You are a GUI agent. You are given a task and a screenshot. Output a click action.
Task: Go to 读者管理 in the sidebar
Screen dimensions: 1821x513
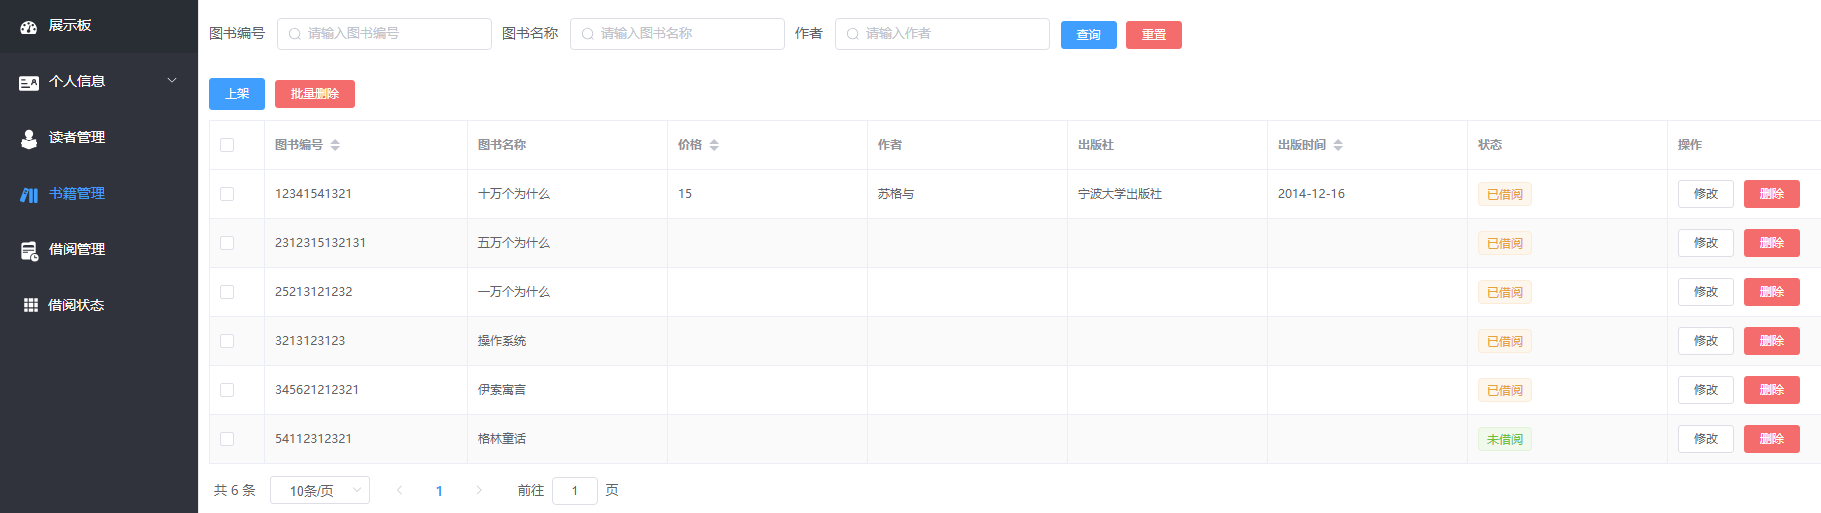[77, 137]
